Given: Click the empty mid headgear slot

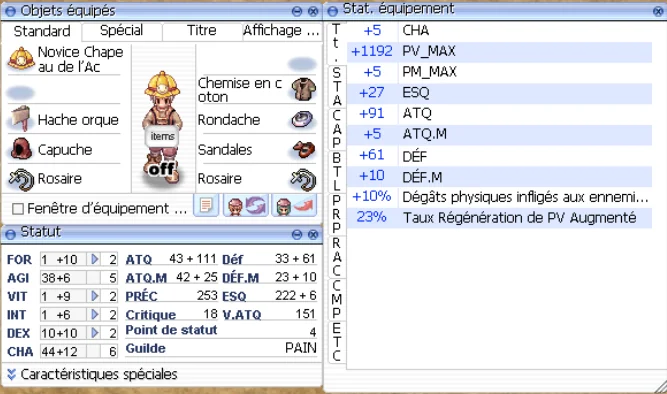Looking at the screenshot, I should 20,92.
